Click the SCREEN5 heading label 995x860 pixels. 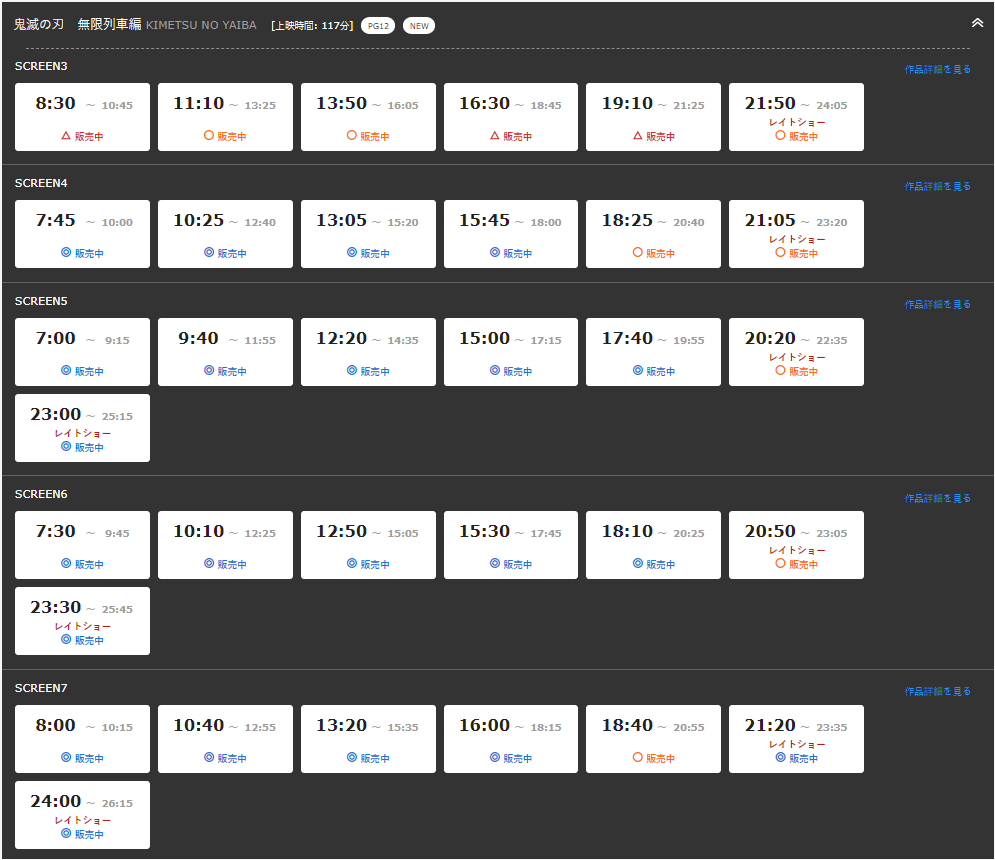(41, 301)
